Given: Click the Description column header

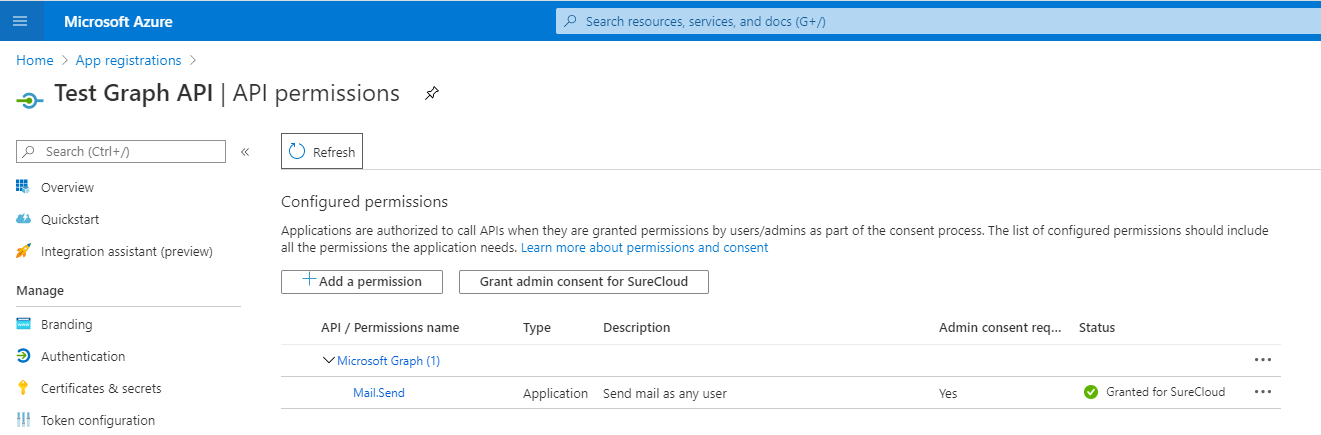Looking at the screenshot, I should (637, 327).
